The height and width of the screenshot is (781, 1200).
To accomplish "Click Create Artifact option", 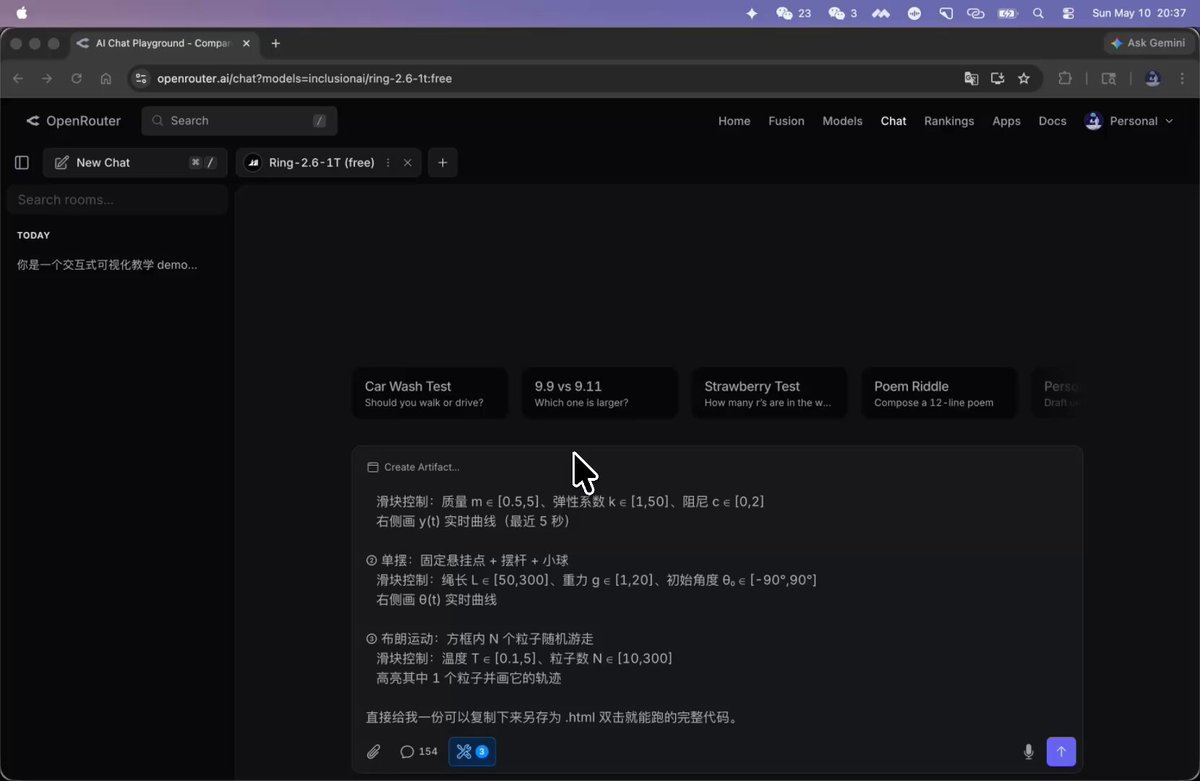I will 413,467.
